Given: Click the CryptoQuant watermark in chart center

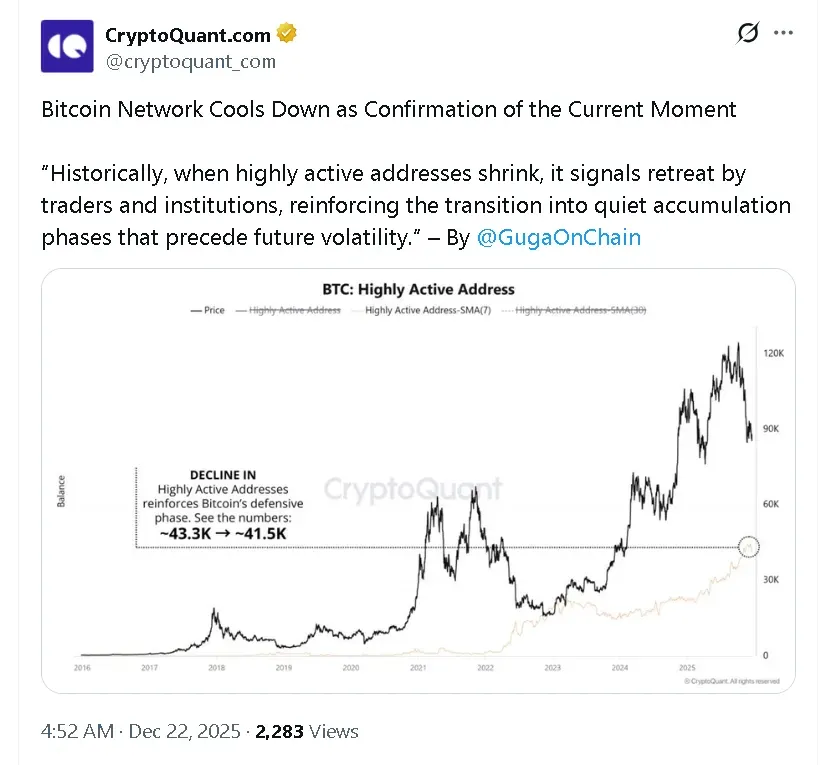Looking at the screenshot, I should (414, 489).
